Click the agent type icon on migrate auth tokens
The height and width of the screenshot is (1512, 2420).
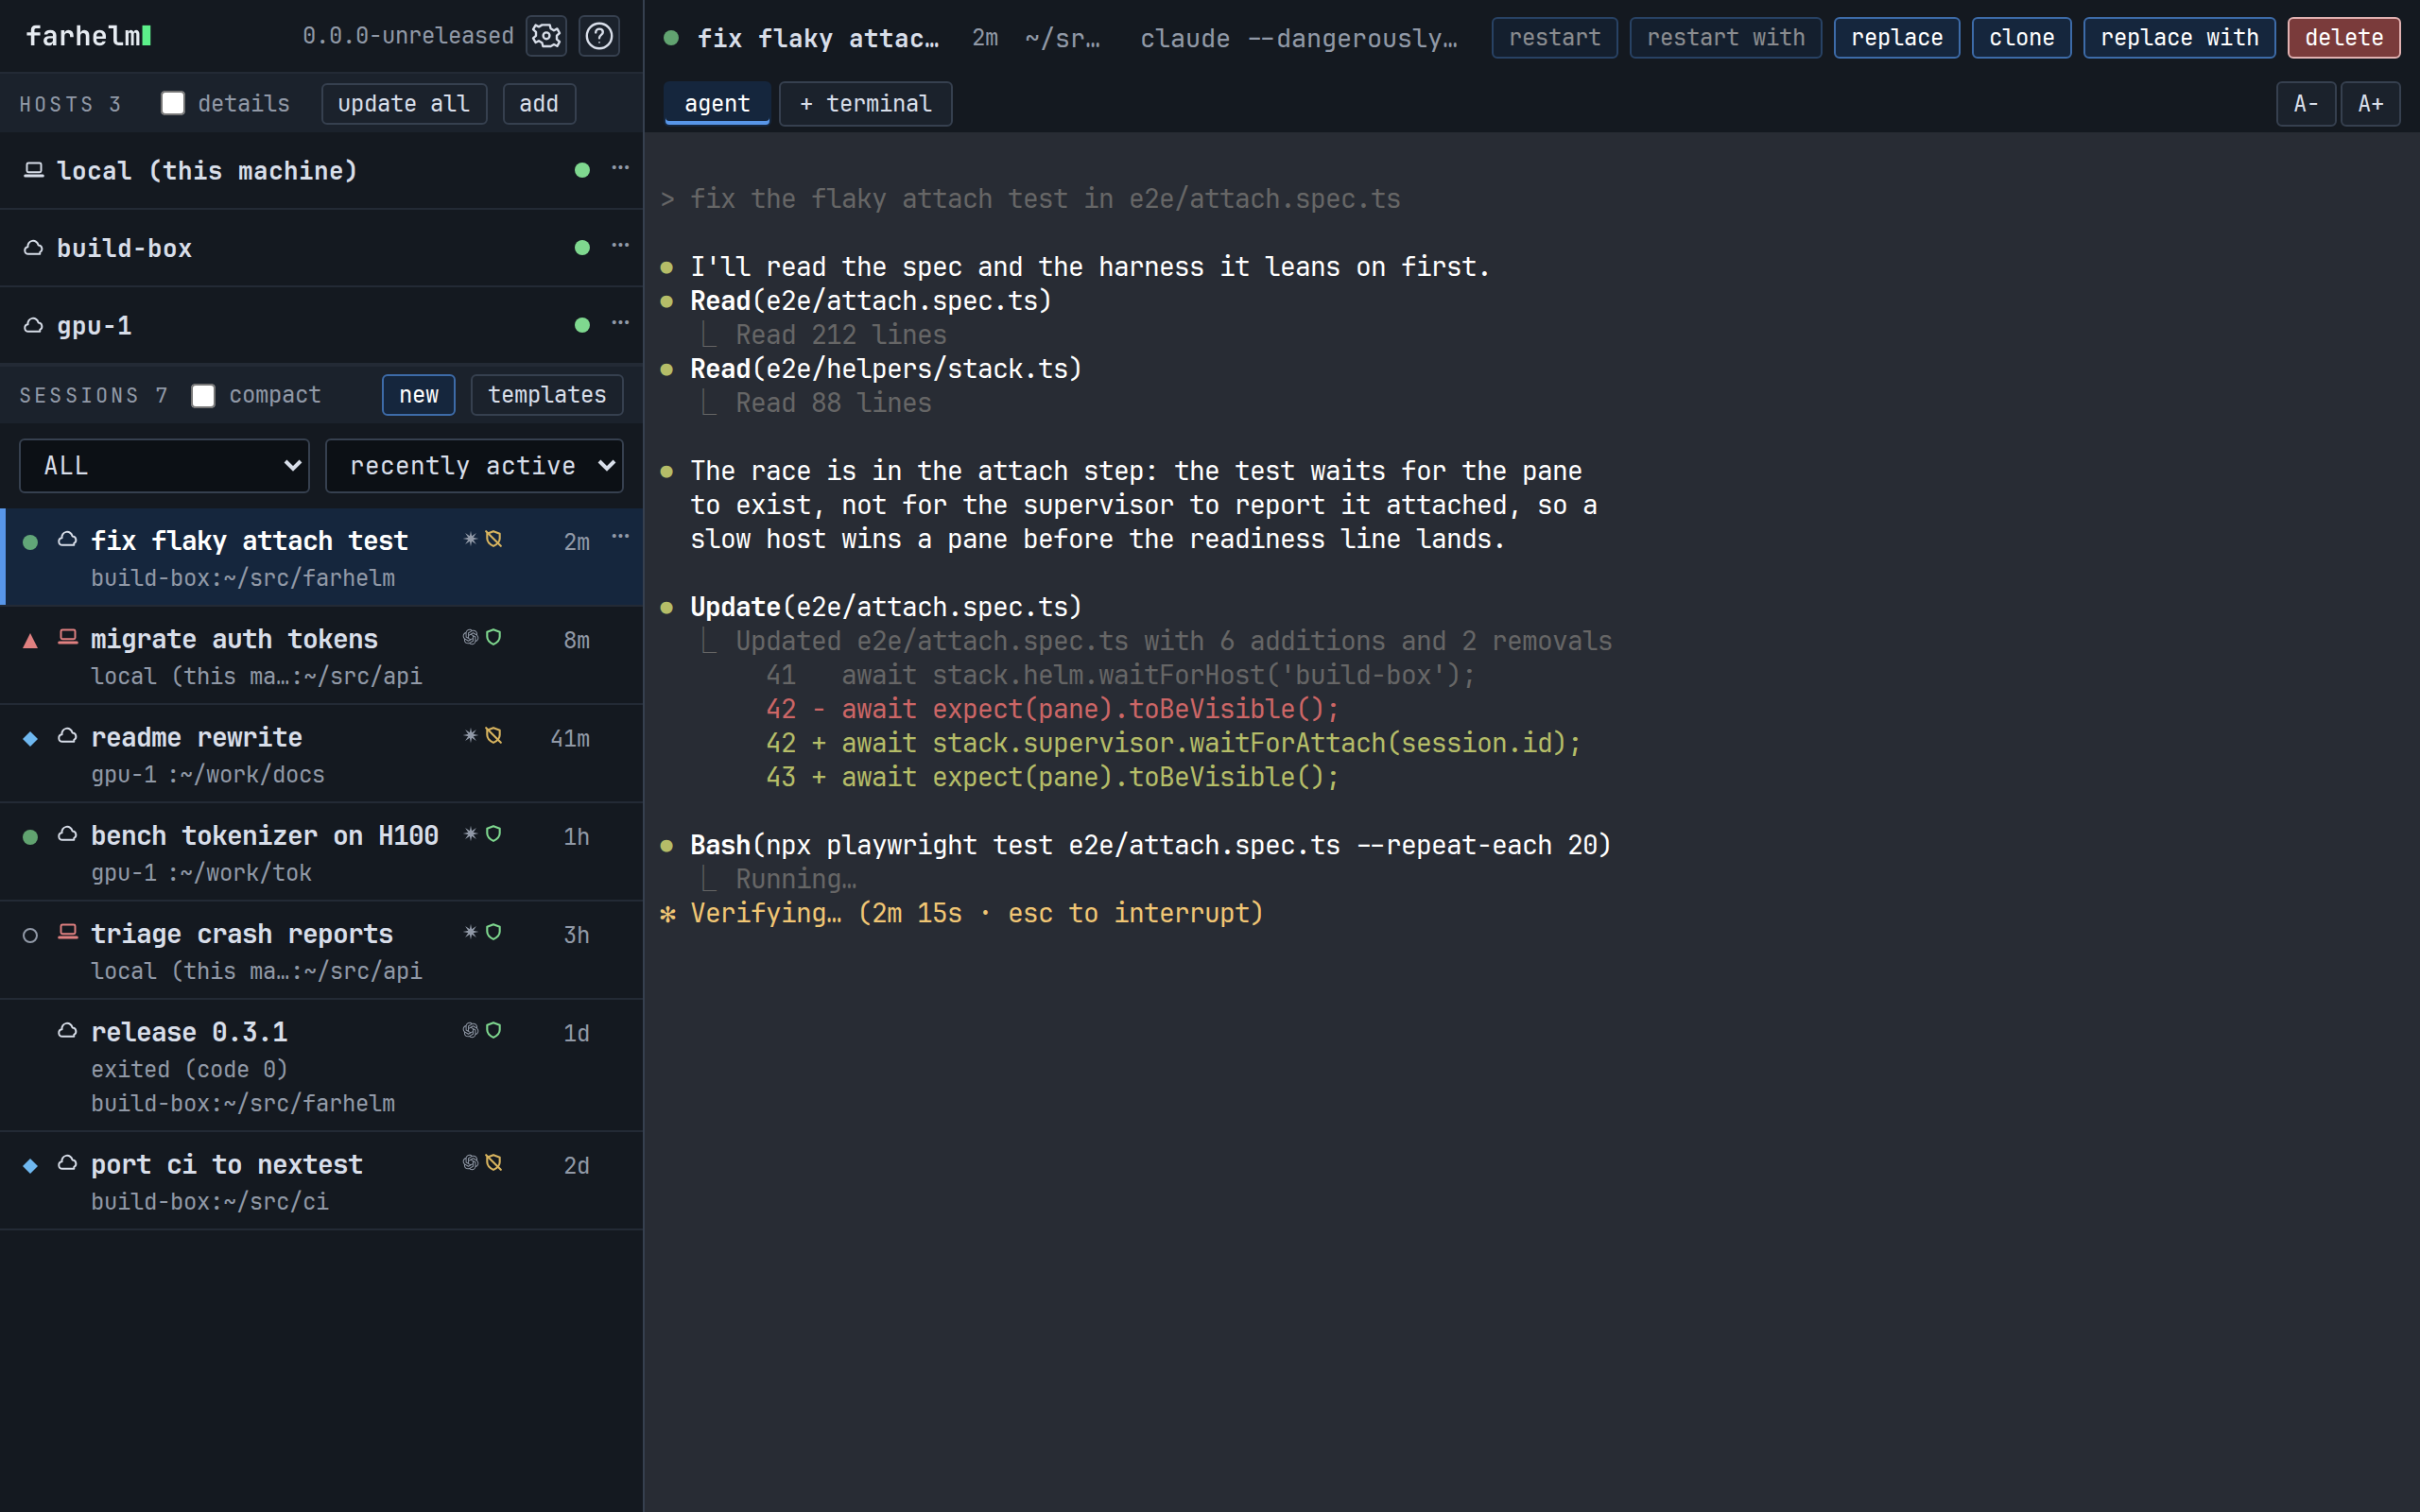click(x=470, y=637)
